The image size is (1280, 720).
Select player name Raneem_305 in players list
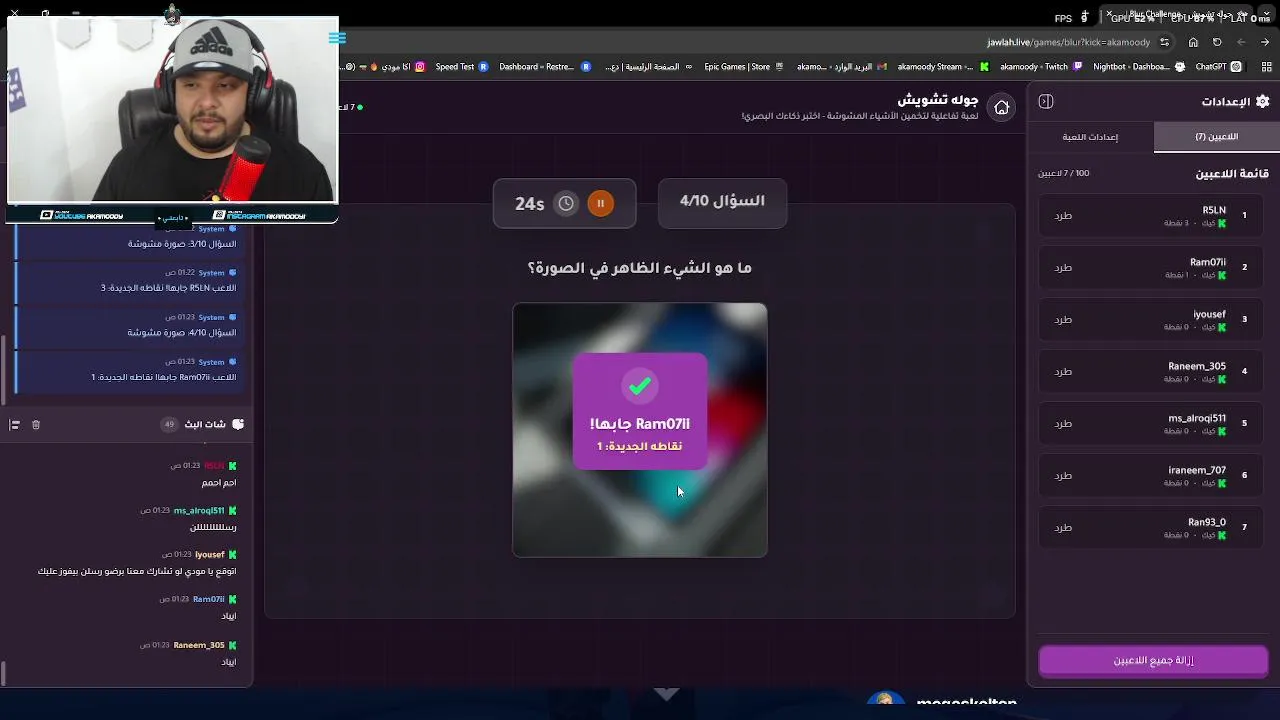coord(1197,366)
